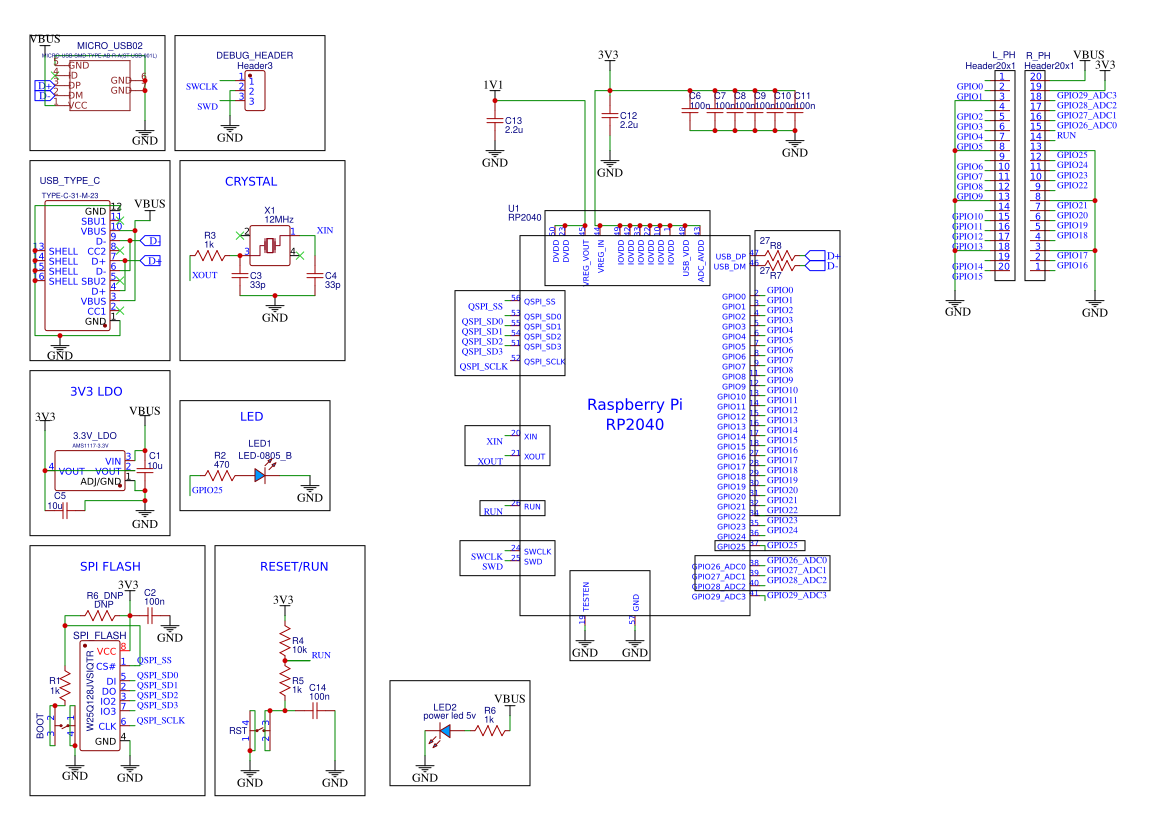
Task: Select the LED1 LED-0805_B diode symbol
Action: 261,475
